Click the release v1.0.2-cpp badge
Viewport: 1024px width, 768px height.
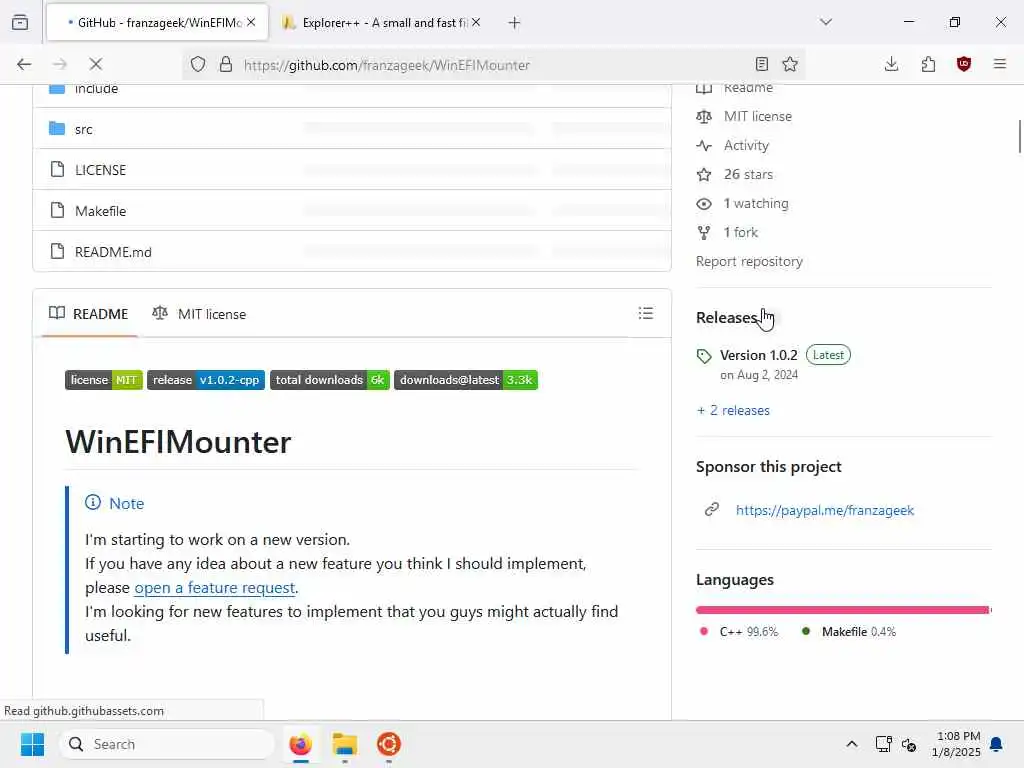pyautogui.click(x=206, y=380)
